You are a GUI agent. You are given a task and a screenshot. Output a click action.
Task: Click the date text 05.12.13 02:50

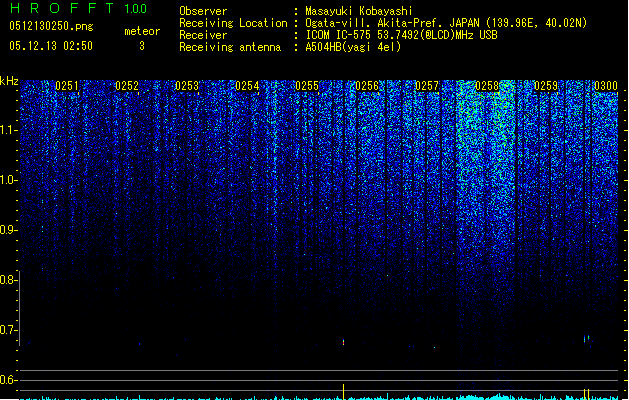click(51, 46)
